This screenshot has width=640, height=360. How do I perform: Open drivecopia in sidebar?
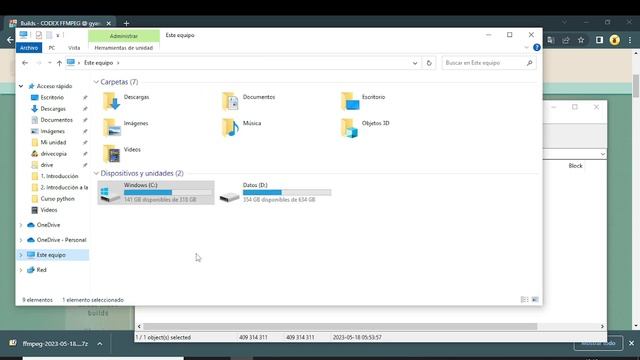tap(53, 154)
